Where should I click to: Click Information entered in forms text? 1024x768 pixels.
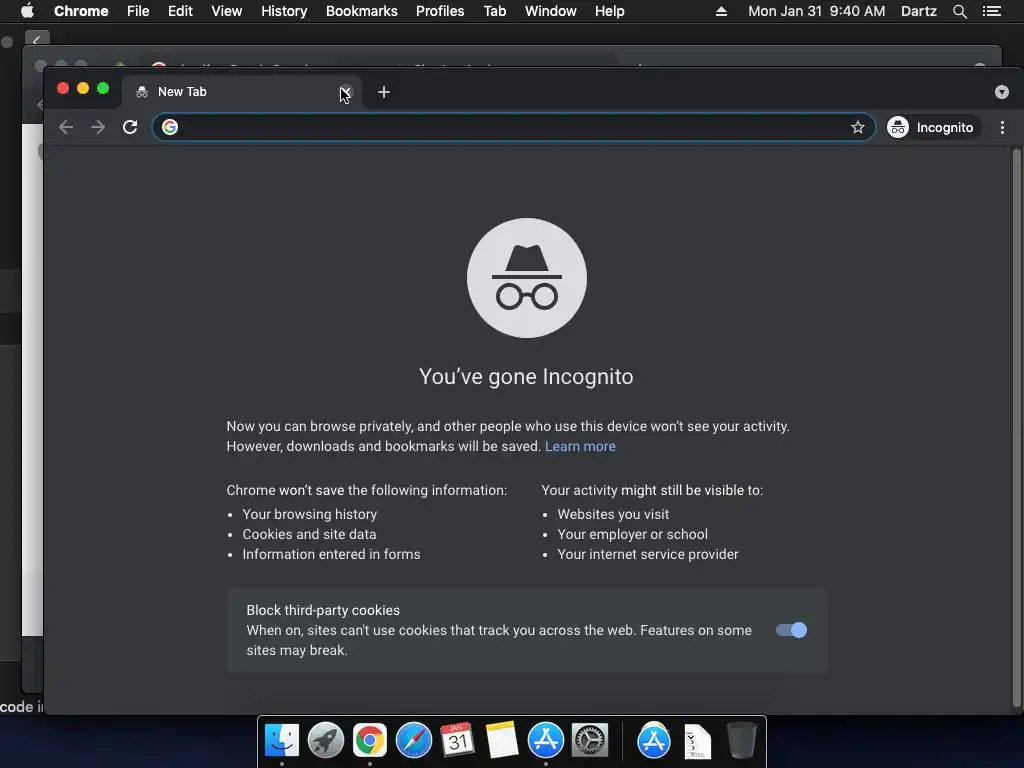[331, 554]
